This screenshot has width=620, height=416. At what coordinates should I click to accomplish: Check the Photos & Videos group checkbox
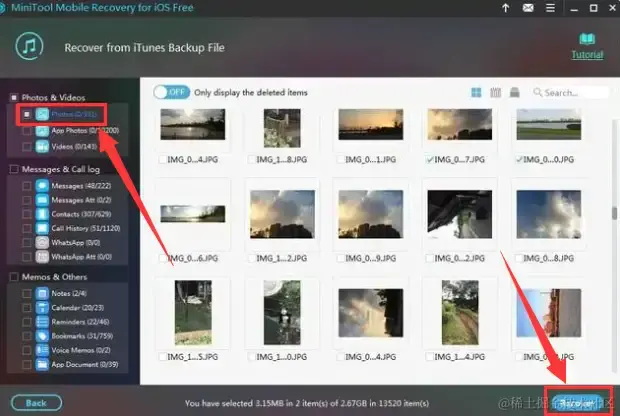(14, 97)
